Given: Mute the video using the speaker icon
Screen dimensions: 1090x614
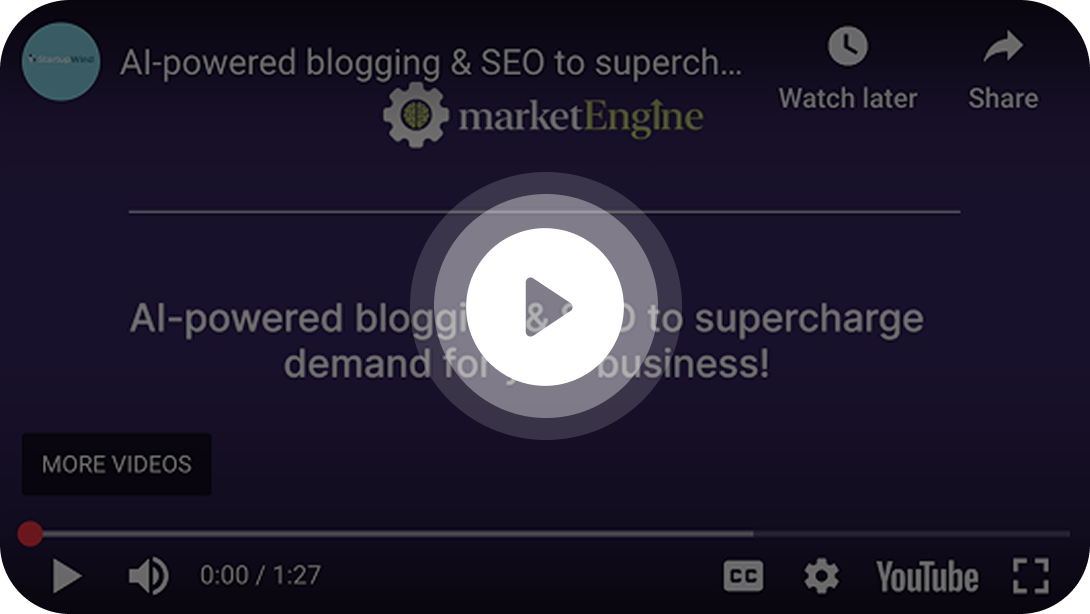Looking at the screenshot, I should [x=148, y=576].
